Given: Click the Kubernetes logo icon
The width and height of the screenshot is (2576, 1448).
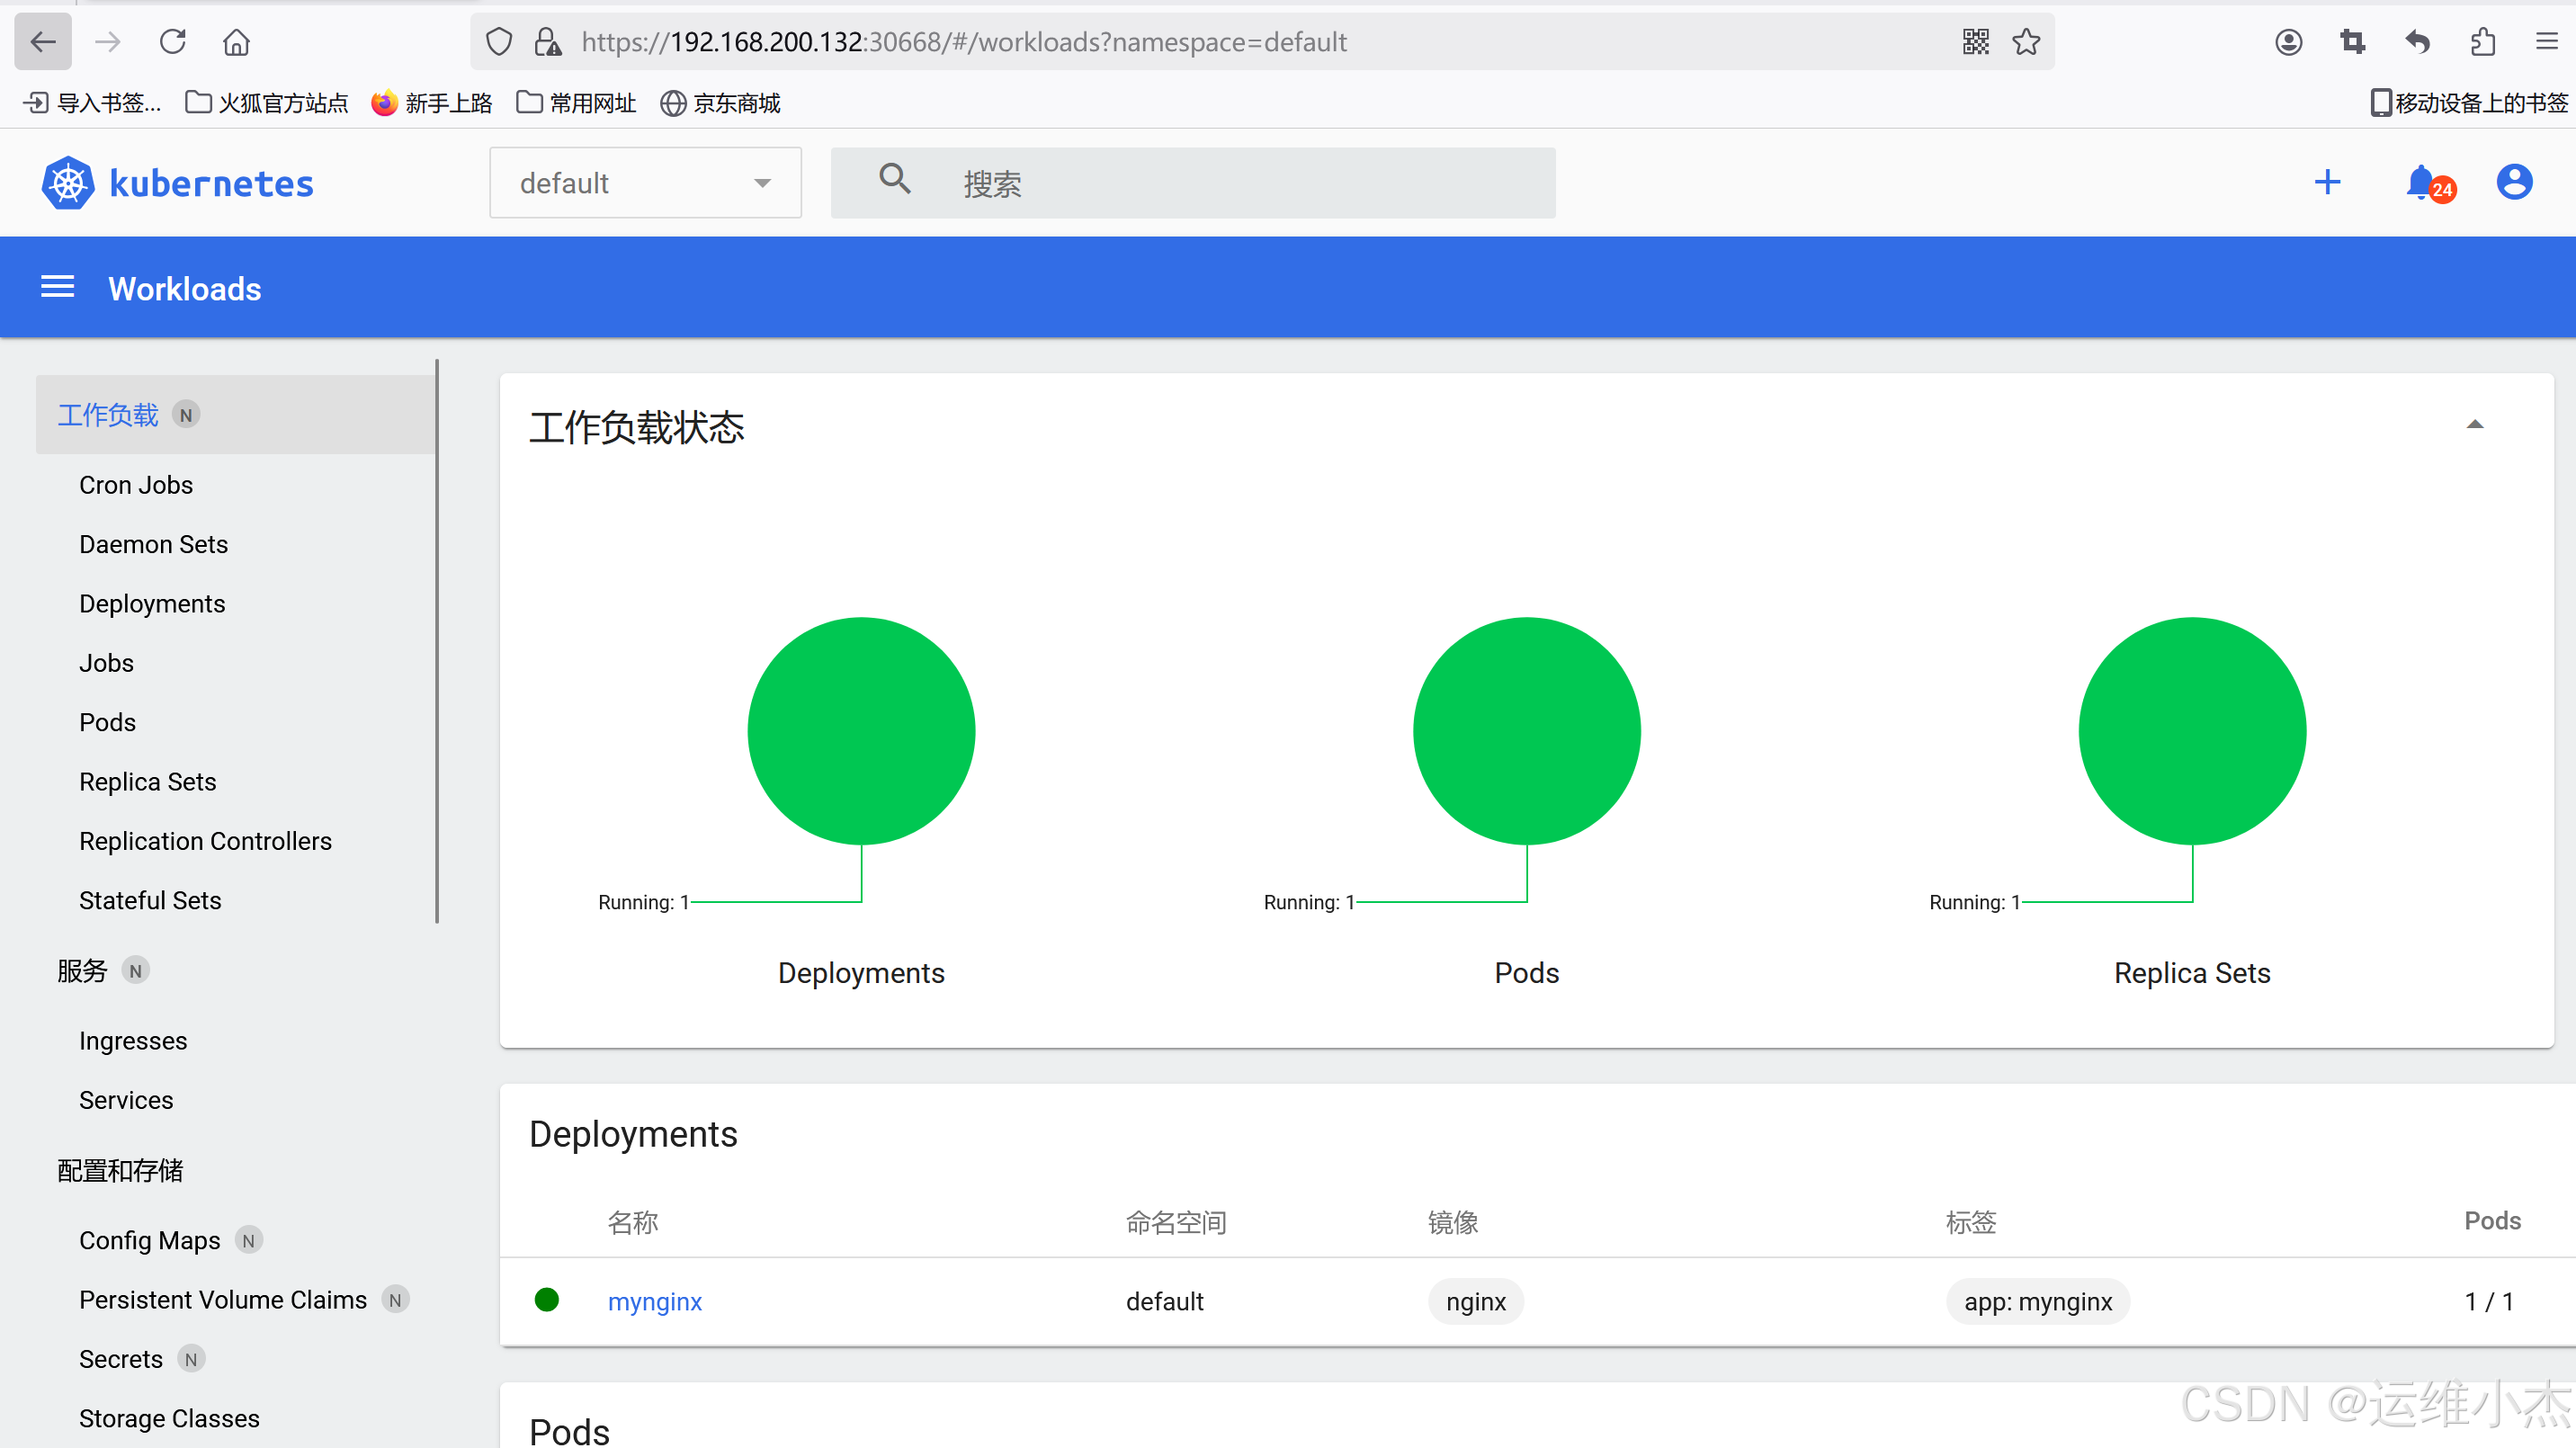Looking at the screenshot, I should pyautogui.click(x=68, y=183).
